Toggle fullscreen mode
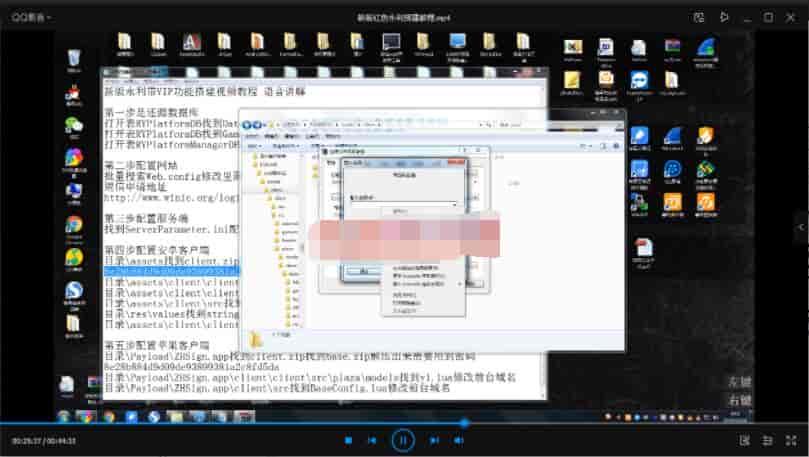 (791, 440)
